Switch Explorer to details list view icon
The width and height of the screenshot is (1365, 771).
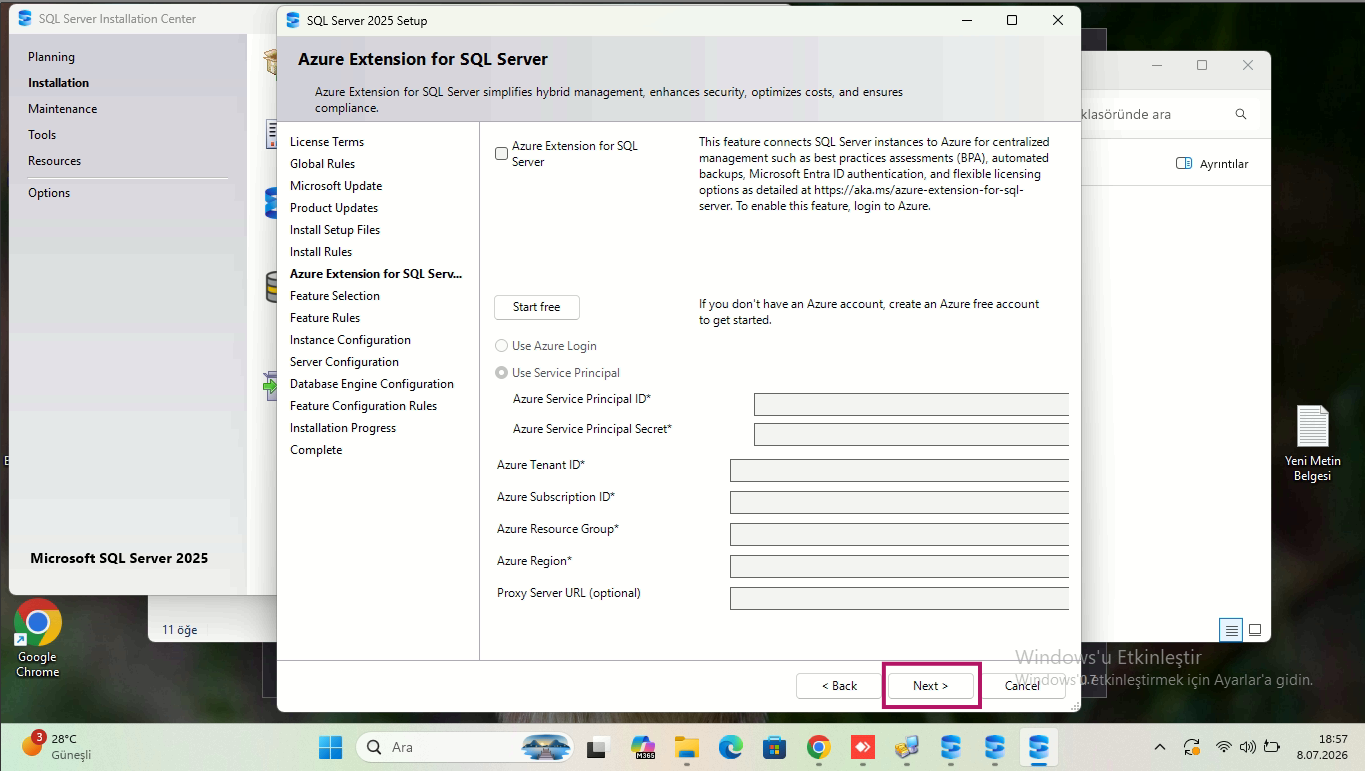pyautogui.click(x=1231, y=630)
